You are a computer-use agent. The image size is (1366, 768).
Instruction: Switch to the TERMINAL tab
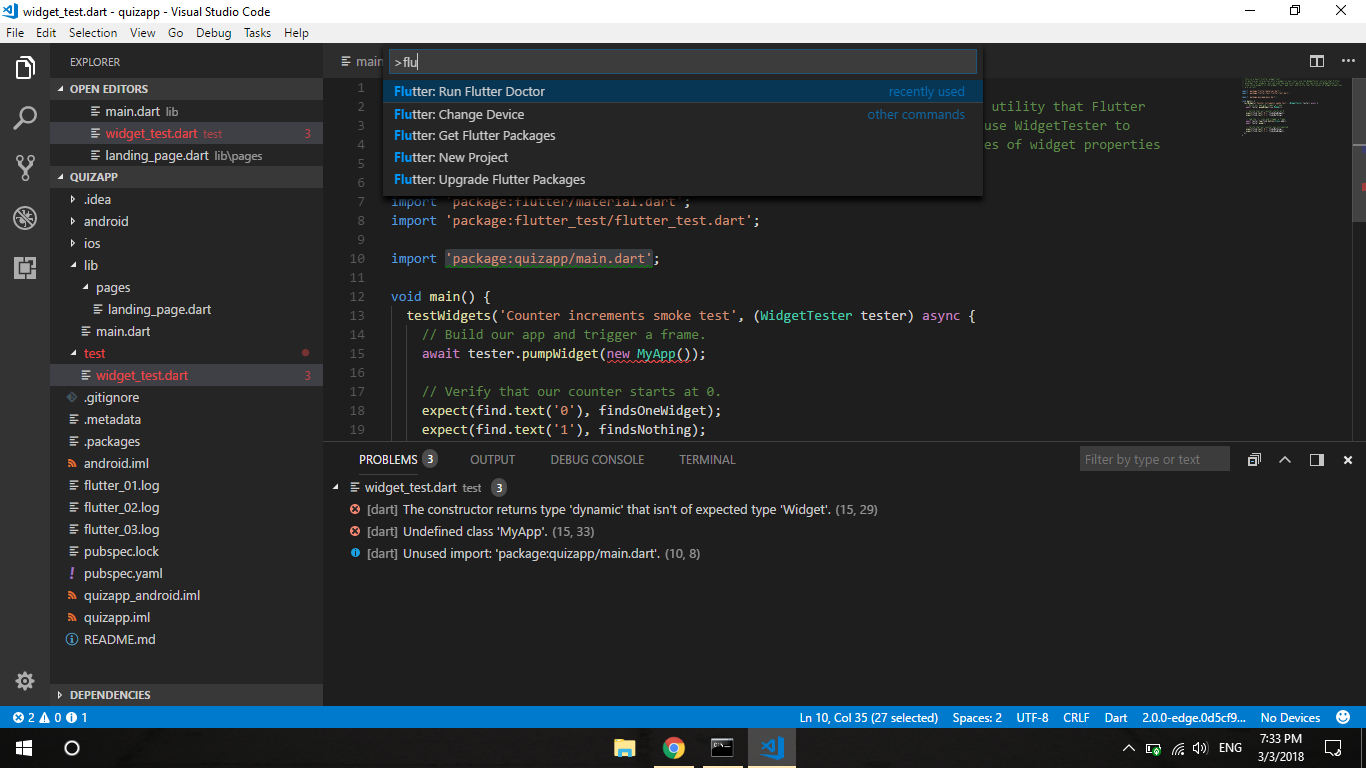click(x=707, y=459)
